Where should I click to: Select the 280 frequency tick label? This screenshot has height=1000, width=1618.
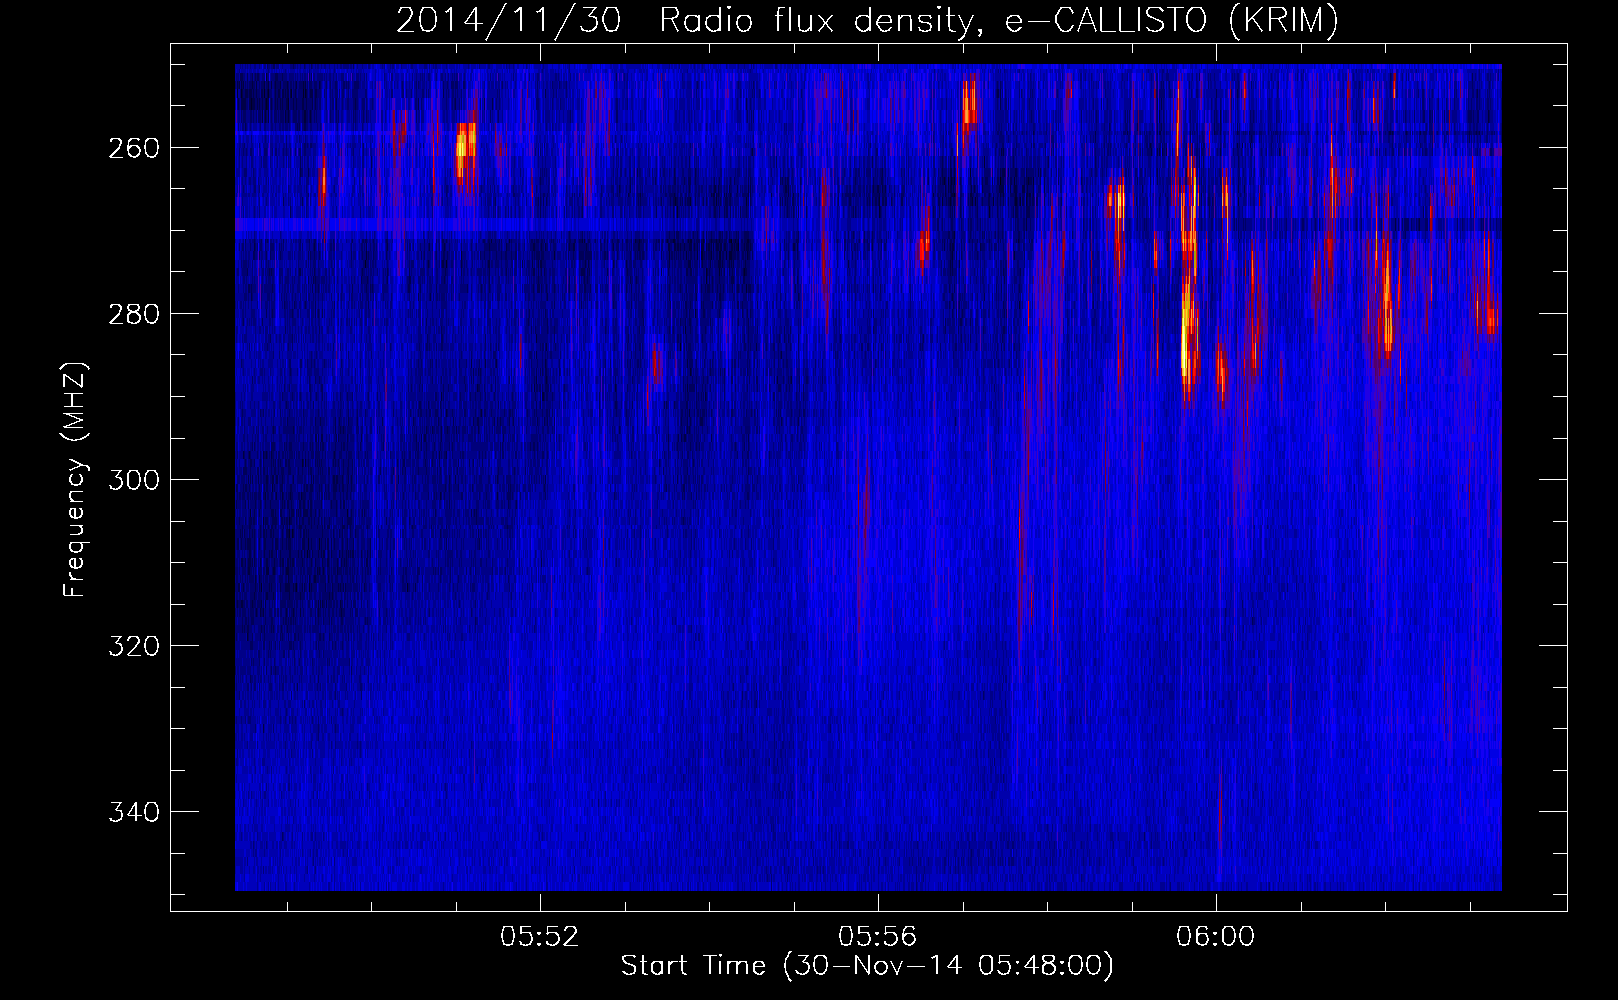134,314
